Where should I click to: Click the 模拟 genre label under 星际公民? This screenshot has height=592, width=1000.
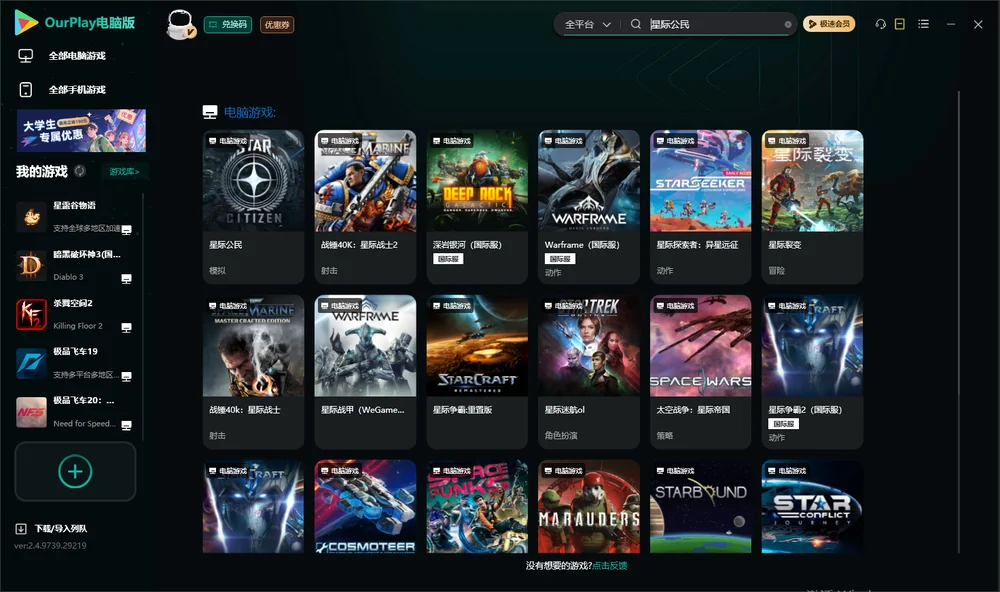click(x=217, y=270)
